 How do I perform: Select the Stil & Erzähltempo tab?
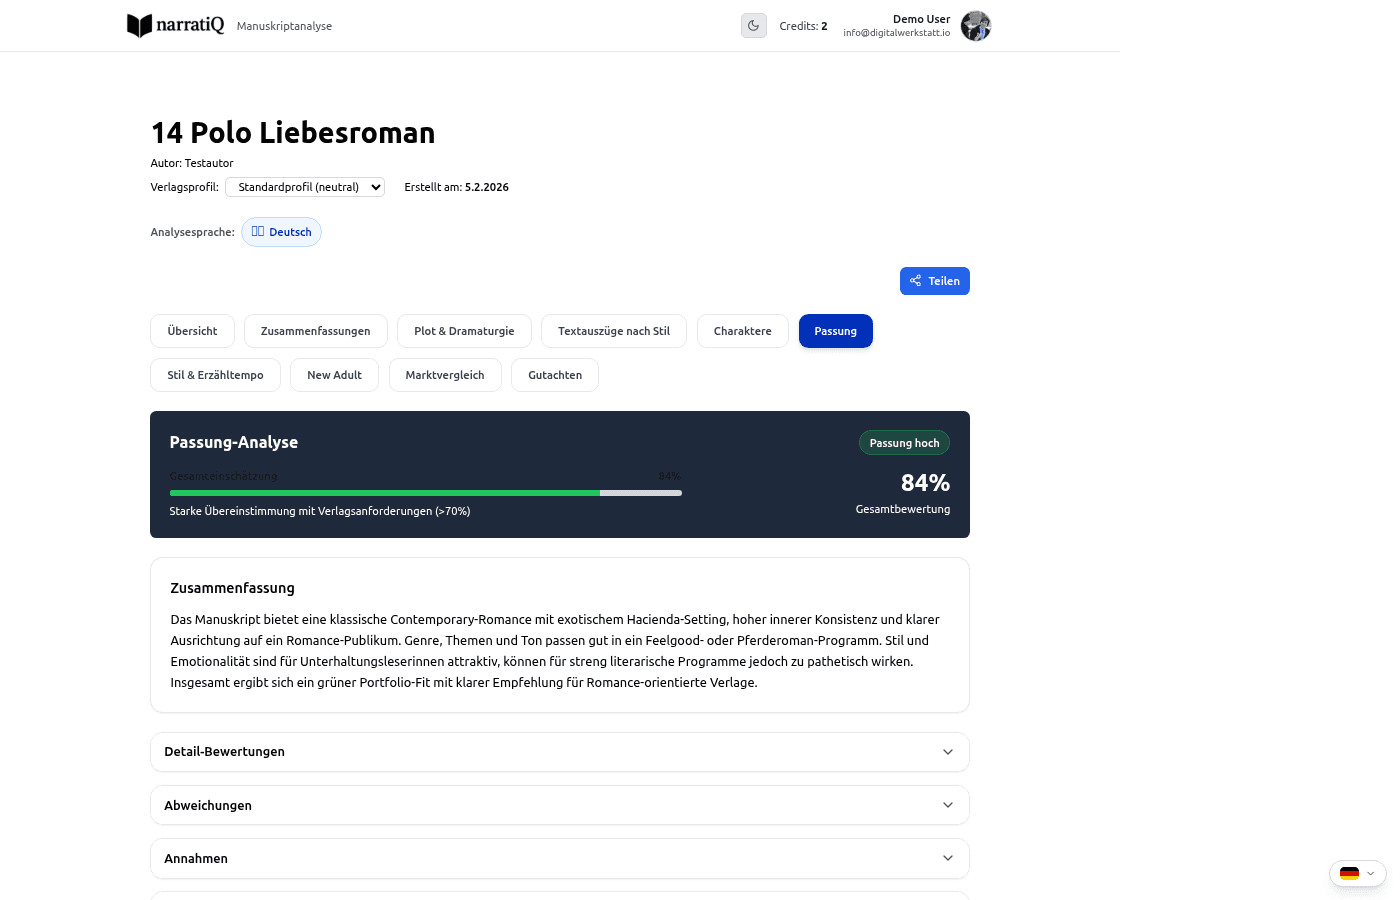pyautogui.click(x=215, y=375)
